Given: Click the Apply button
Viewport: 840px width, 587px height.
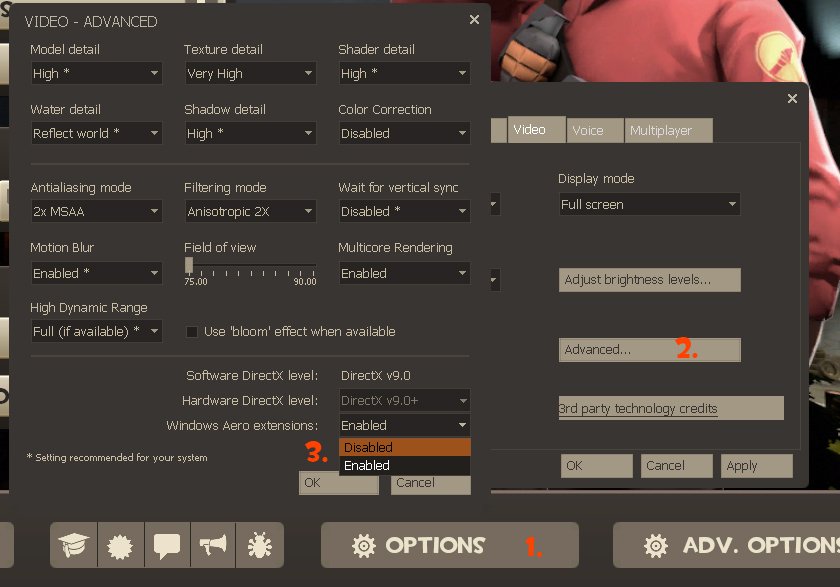Looking at the screenshot, I should (x=756, y=466).
